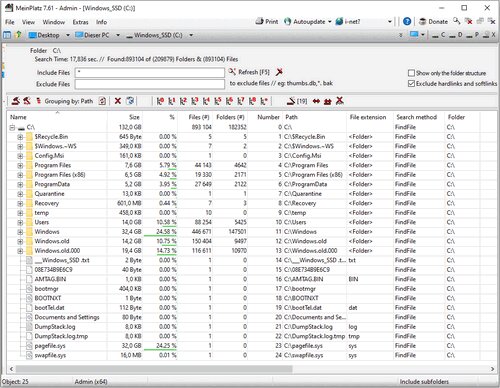Click the red double-arrow column width icon
The width and height of the screenshot is (500, 388).
(x=316, y=101)
